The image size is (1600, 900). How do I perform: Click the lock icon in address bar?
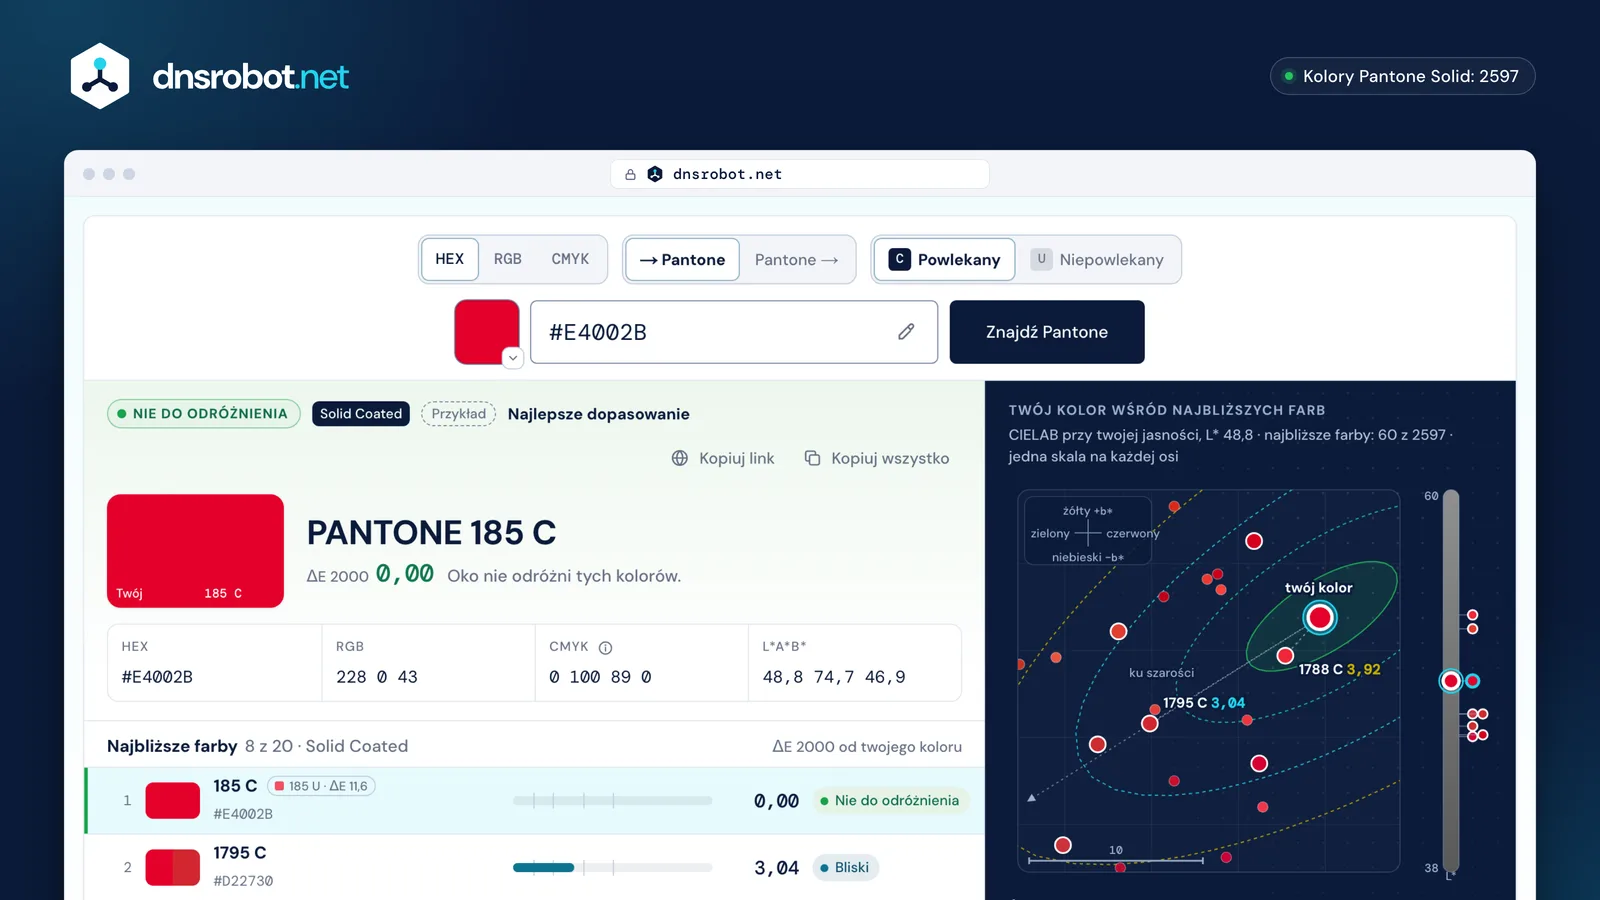[630, 174]
